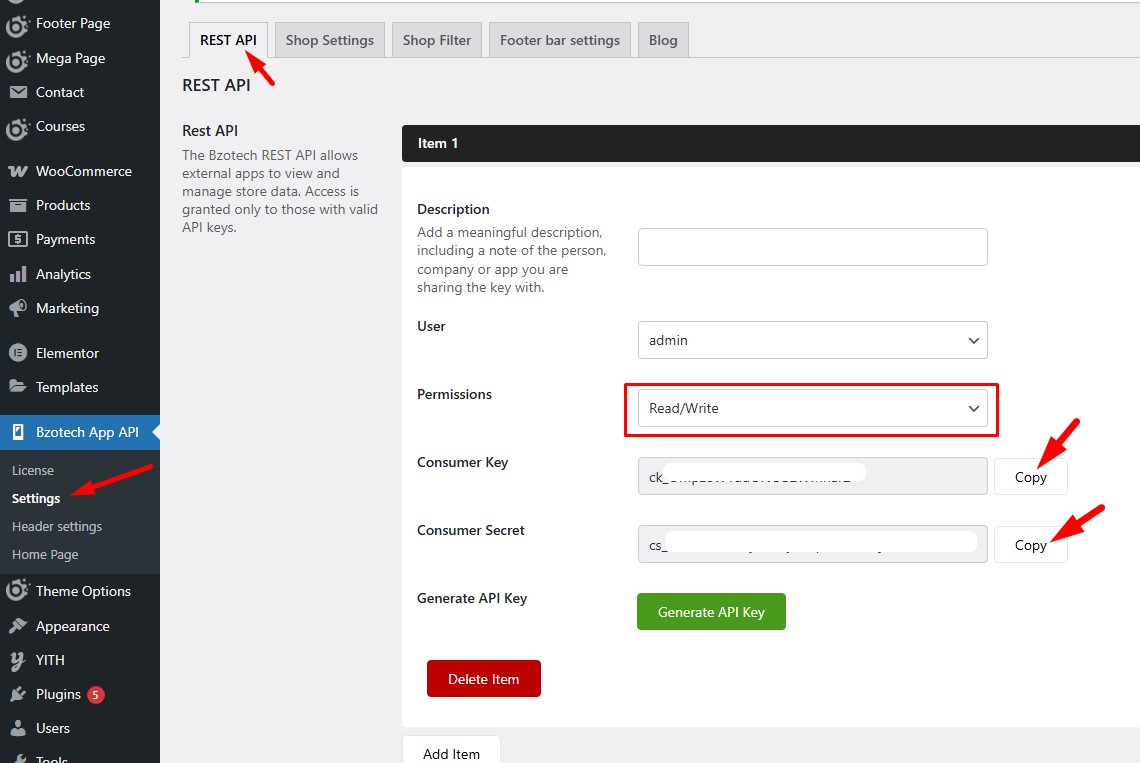Click the Templates folder icon
Viewport: 1140px width, 763px height.
pos(18,386)
